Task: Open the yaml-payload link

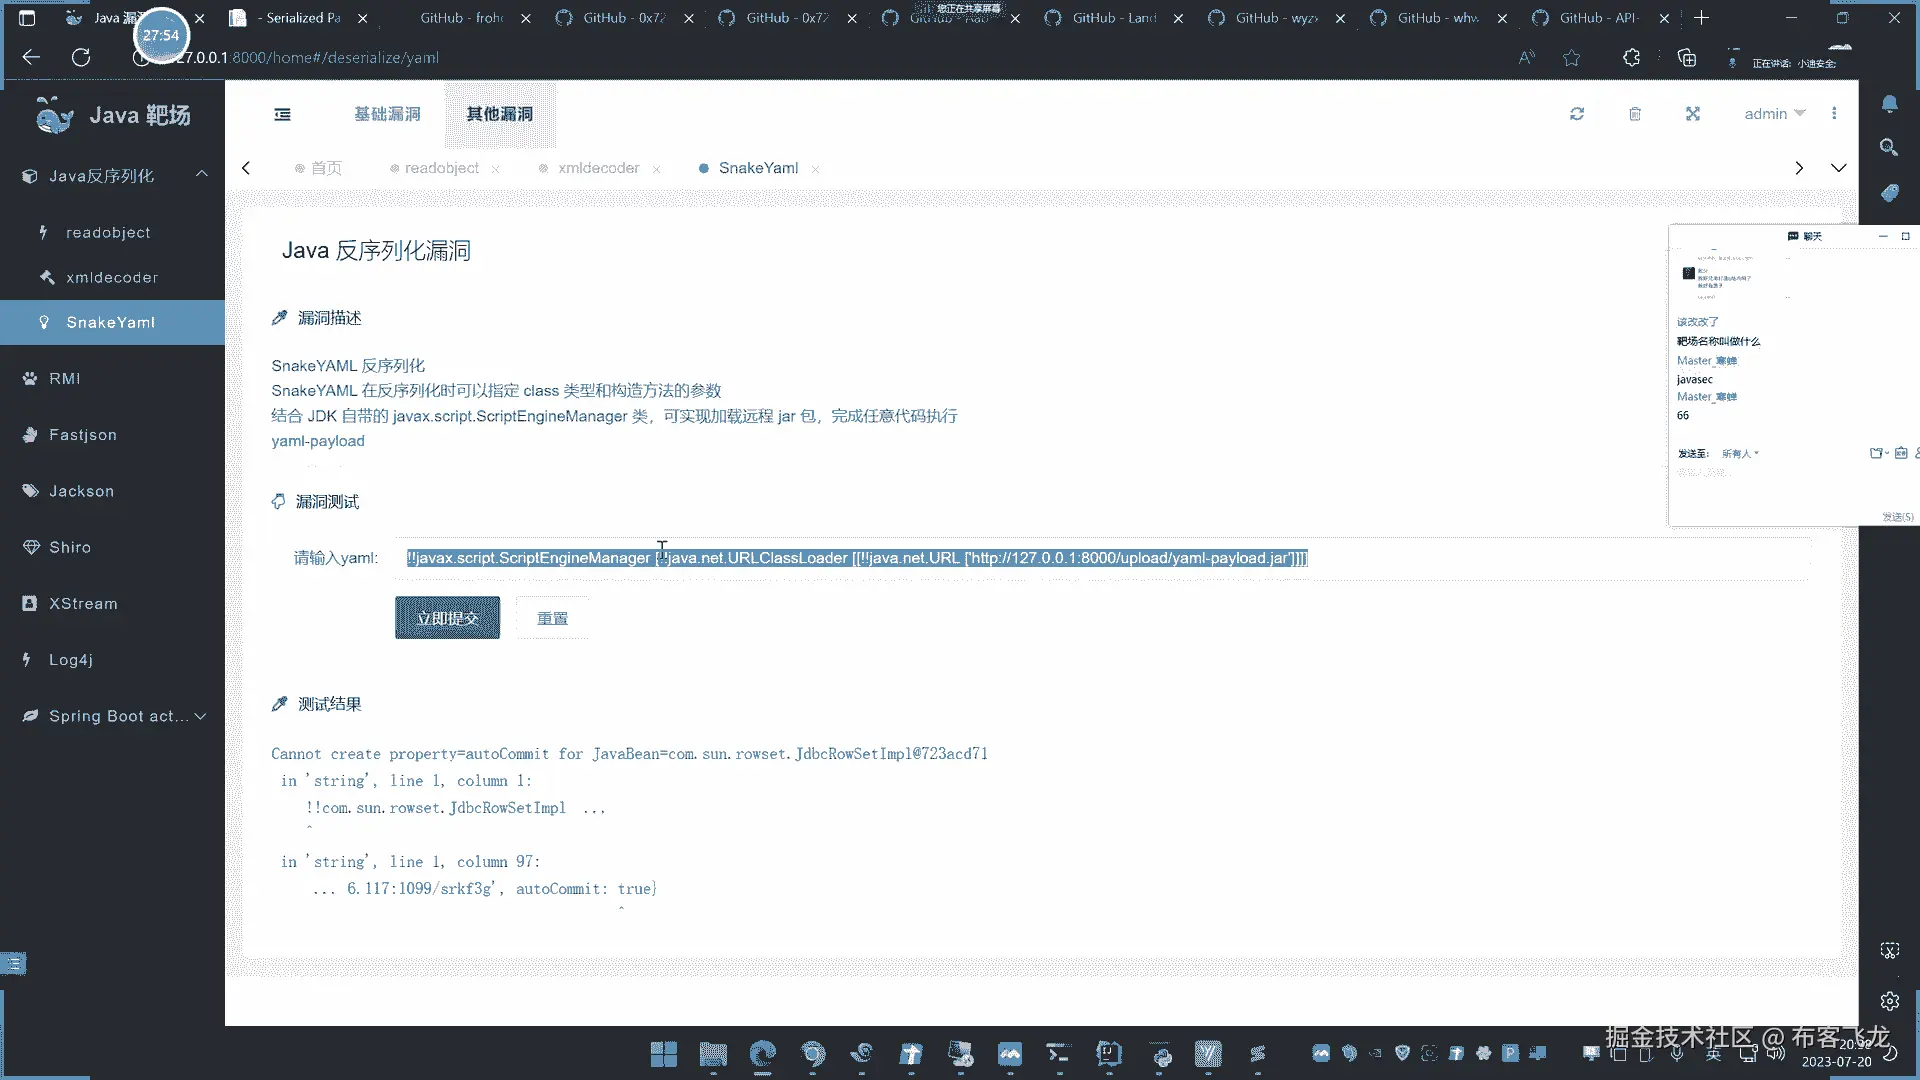Action: (318, 441)
